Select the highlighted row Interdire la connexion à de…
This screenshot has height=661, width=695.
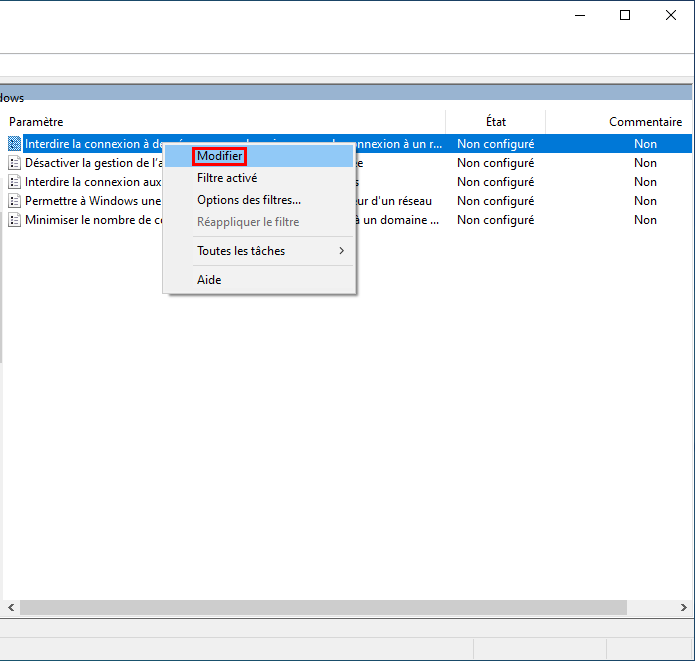[x=350, y=144]
